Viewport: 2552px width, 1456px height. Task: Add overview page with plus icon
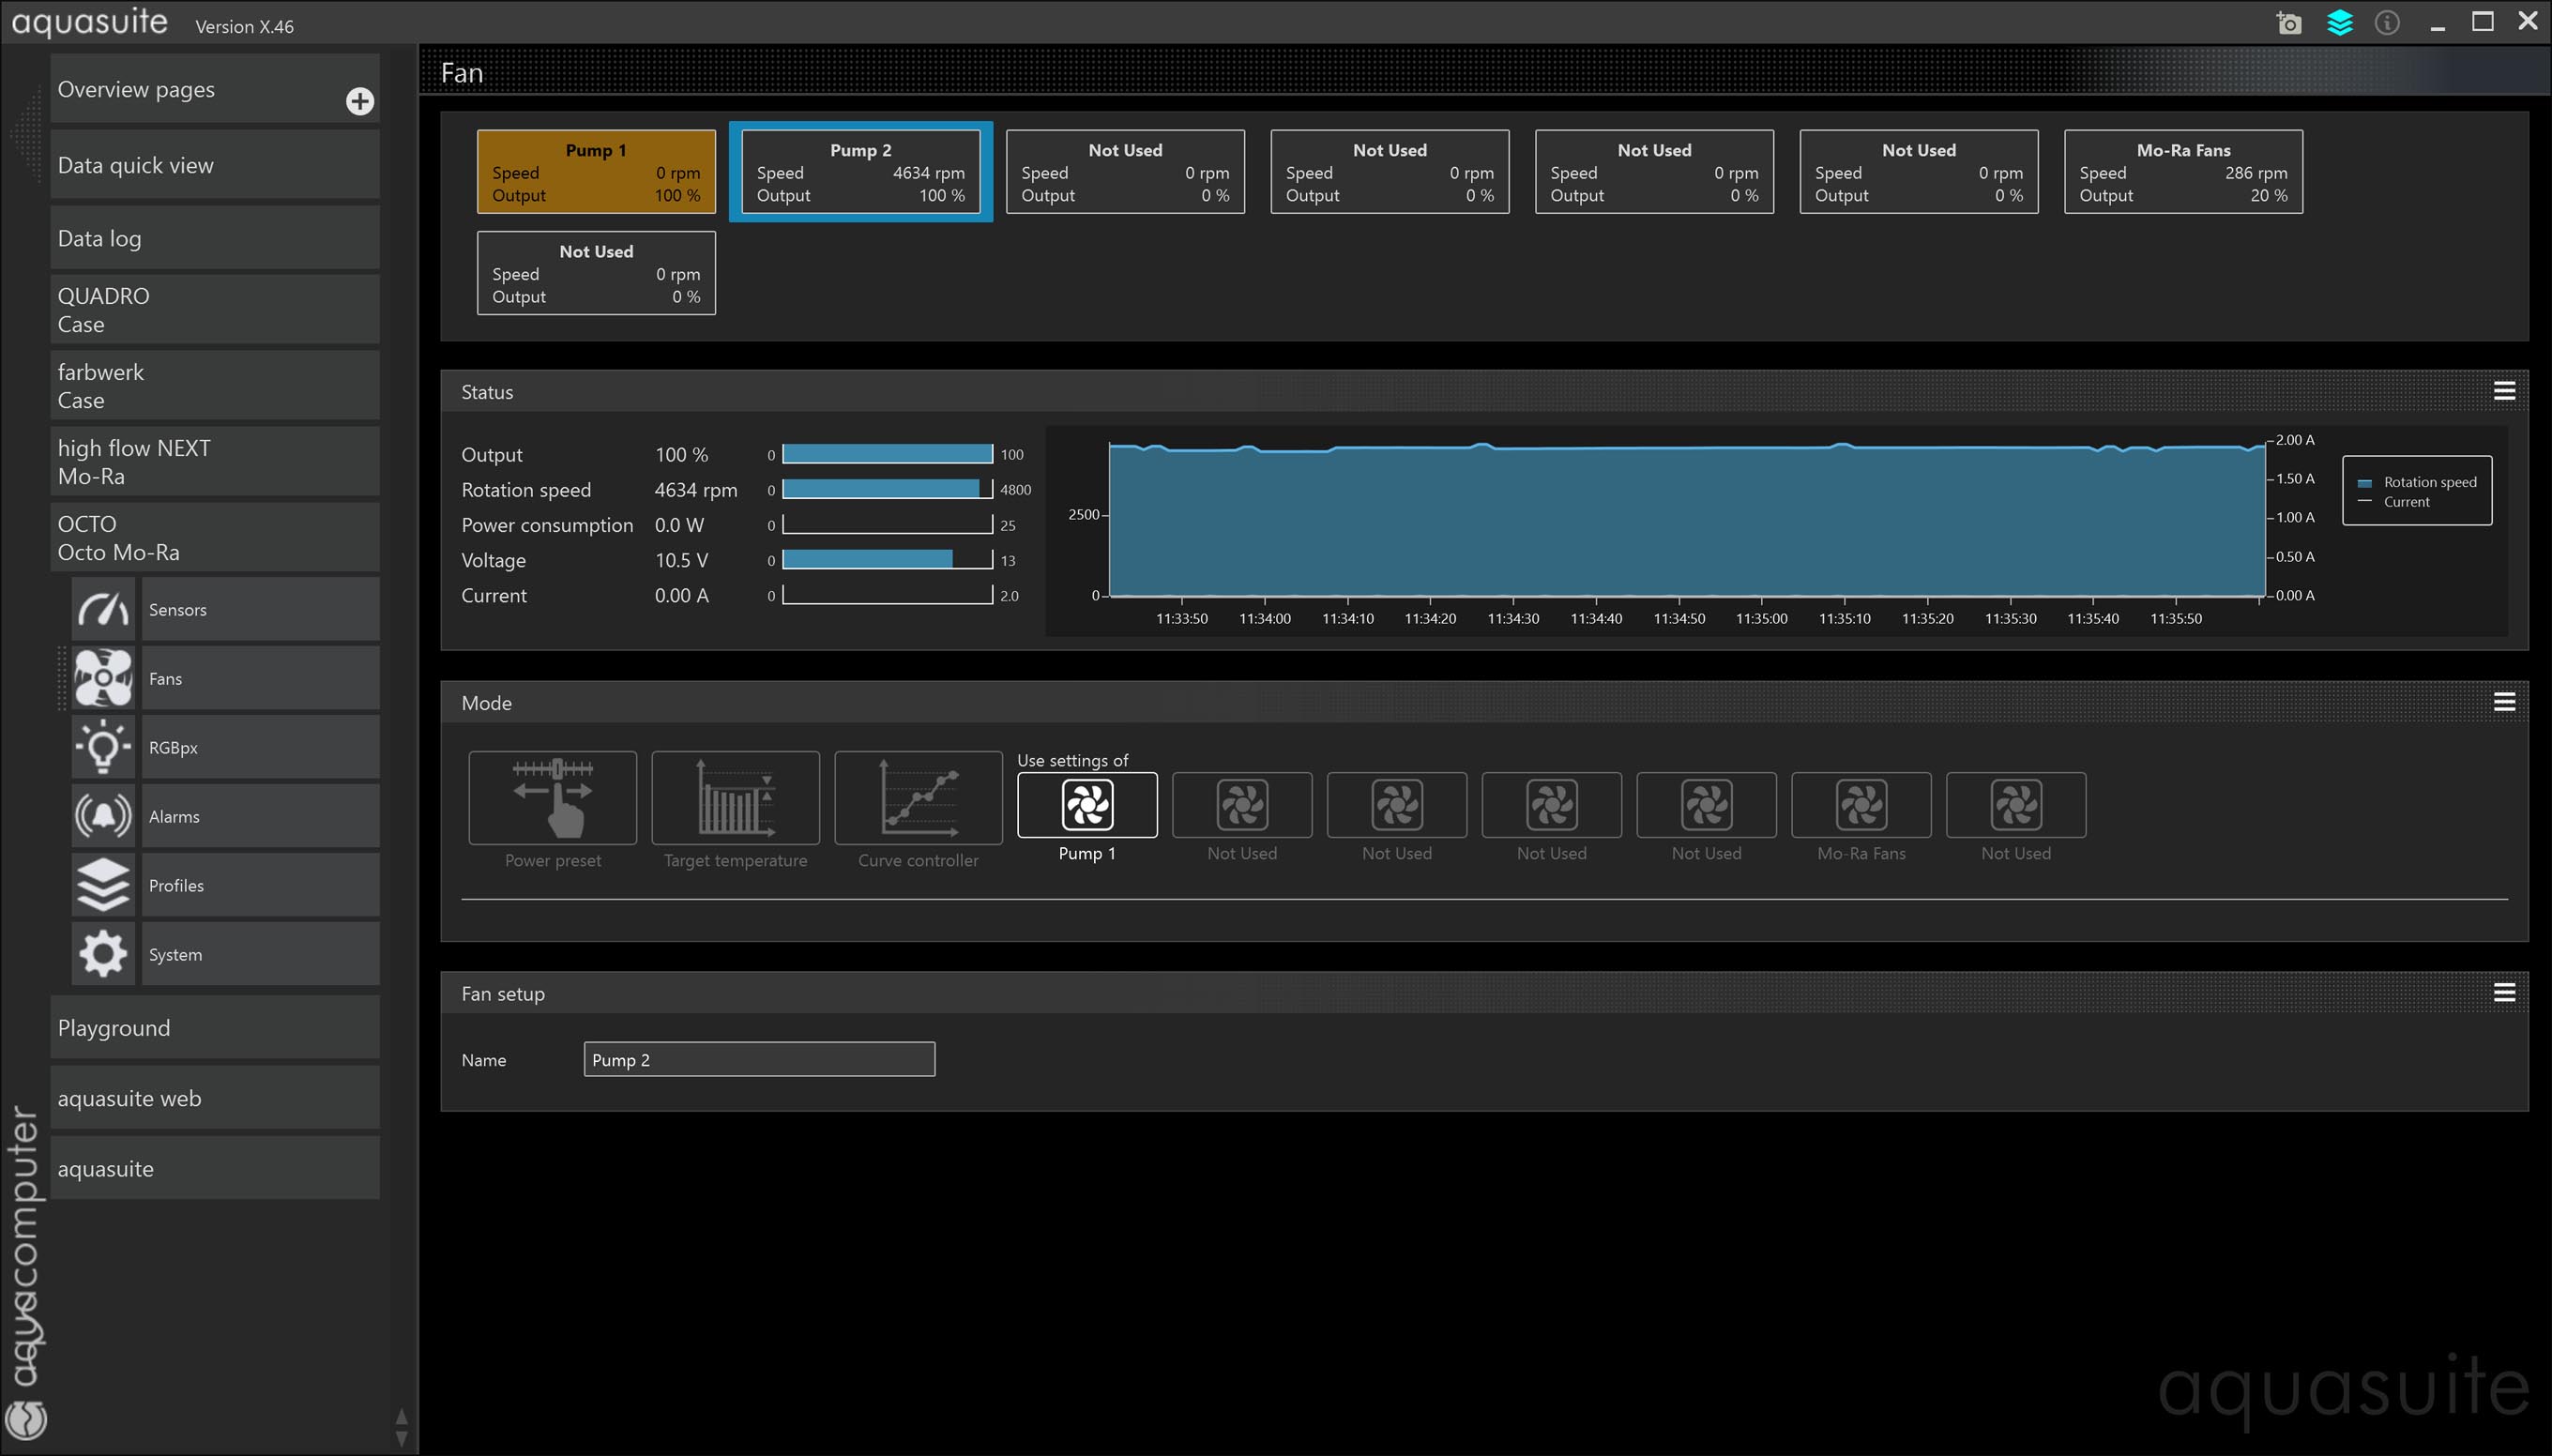(x=360, y=101)
